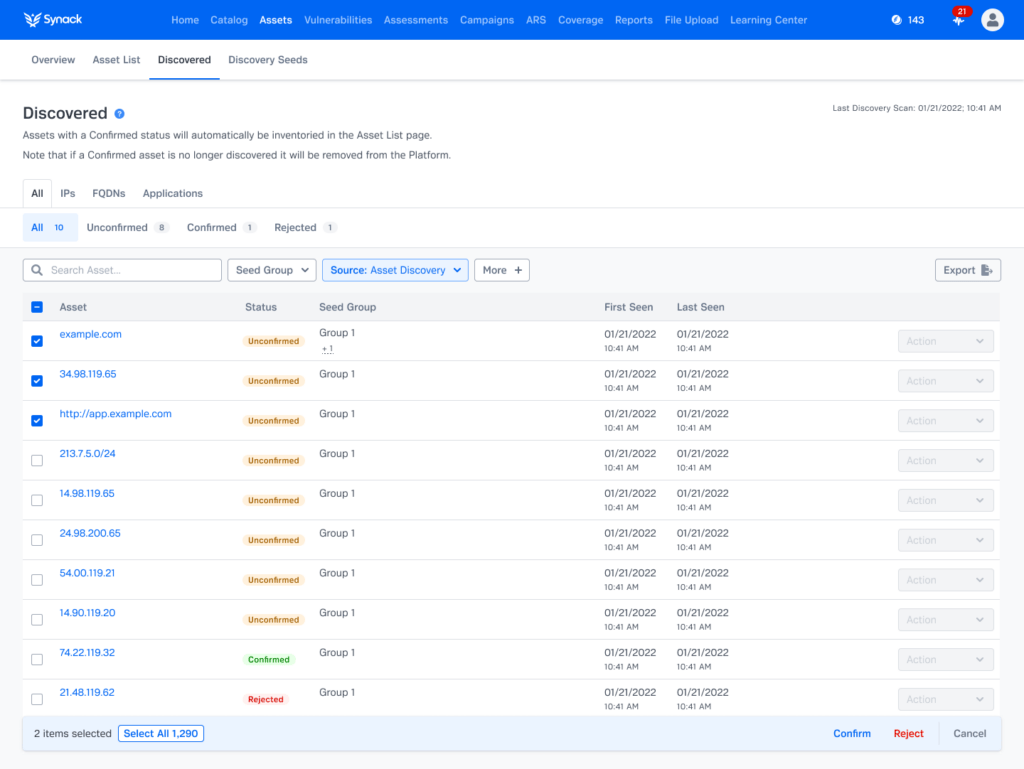Viewport: 1024px width, 769px height.
Task: Click the Export file icon
Action: 987,270
